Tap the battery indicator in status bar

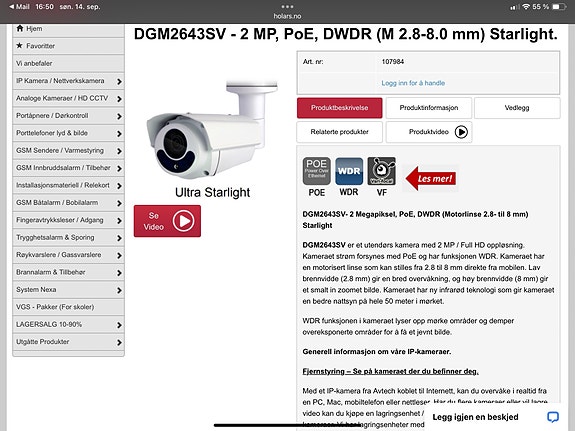click(559, 7)
